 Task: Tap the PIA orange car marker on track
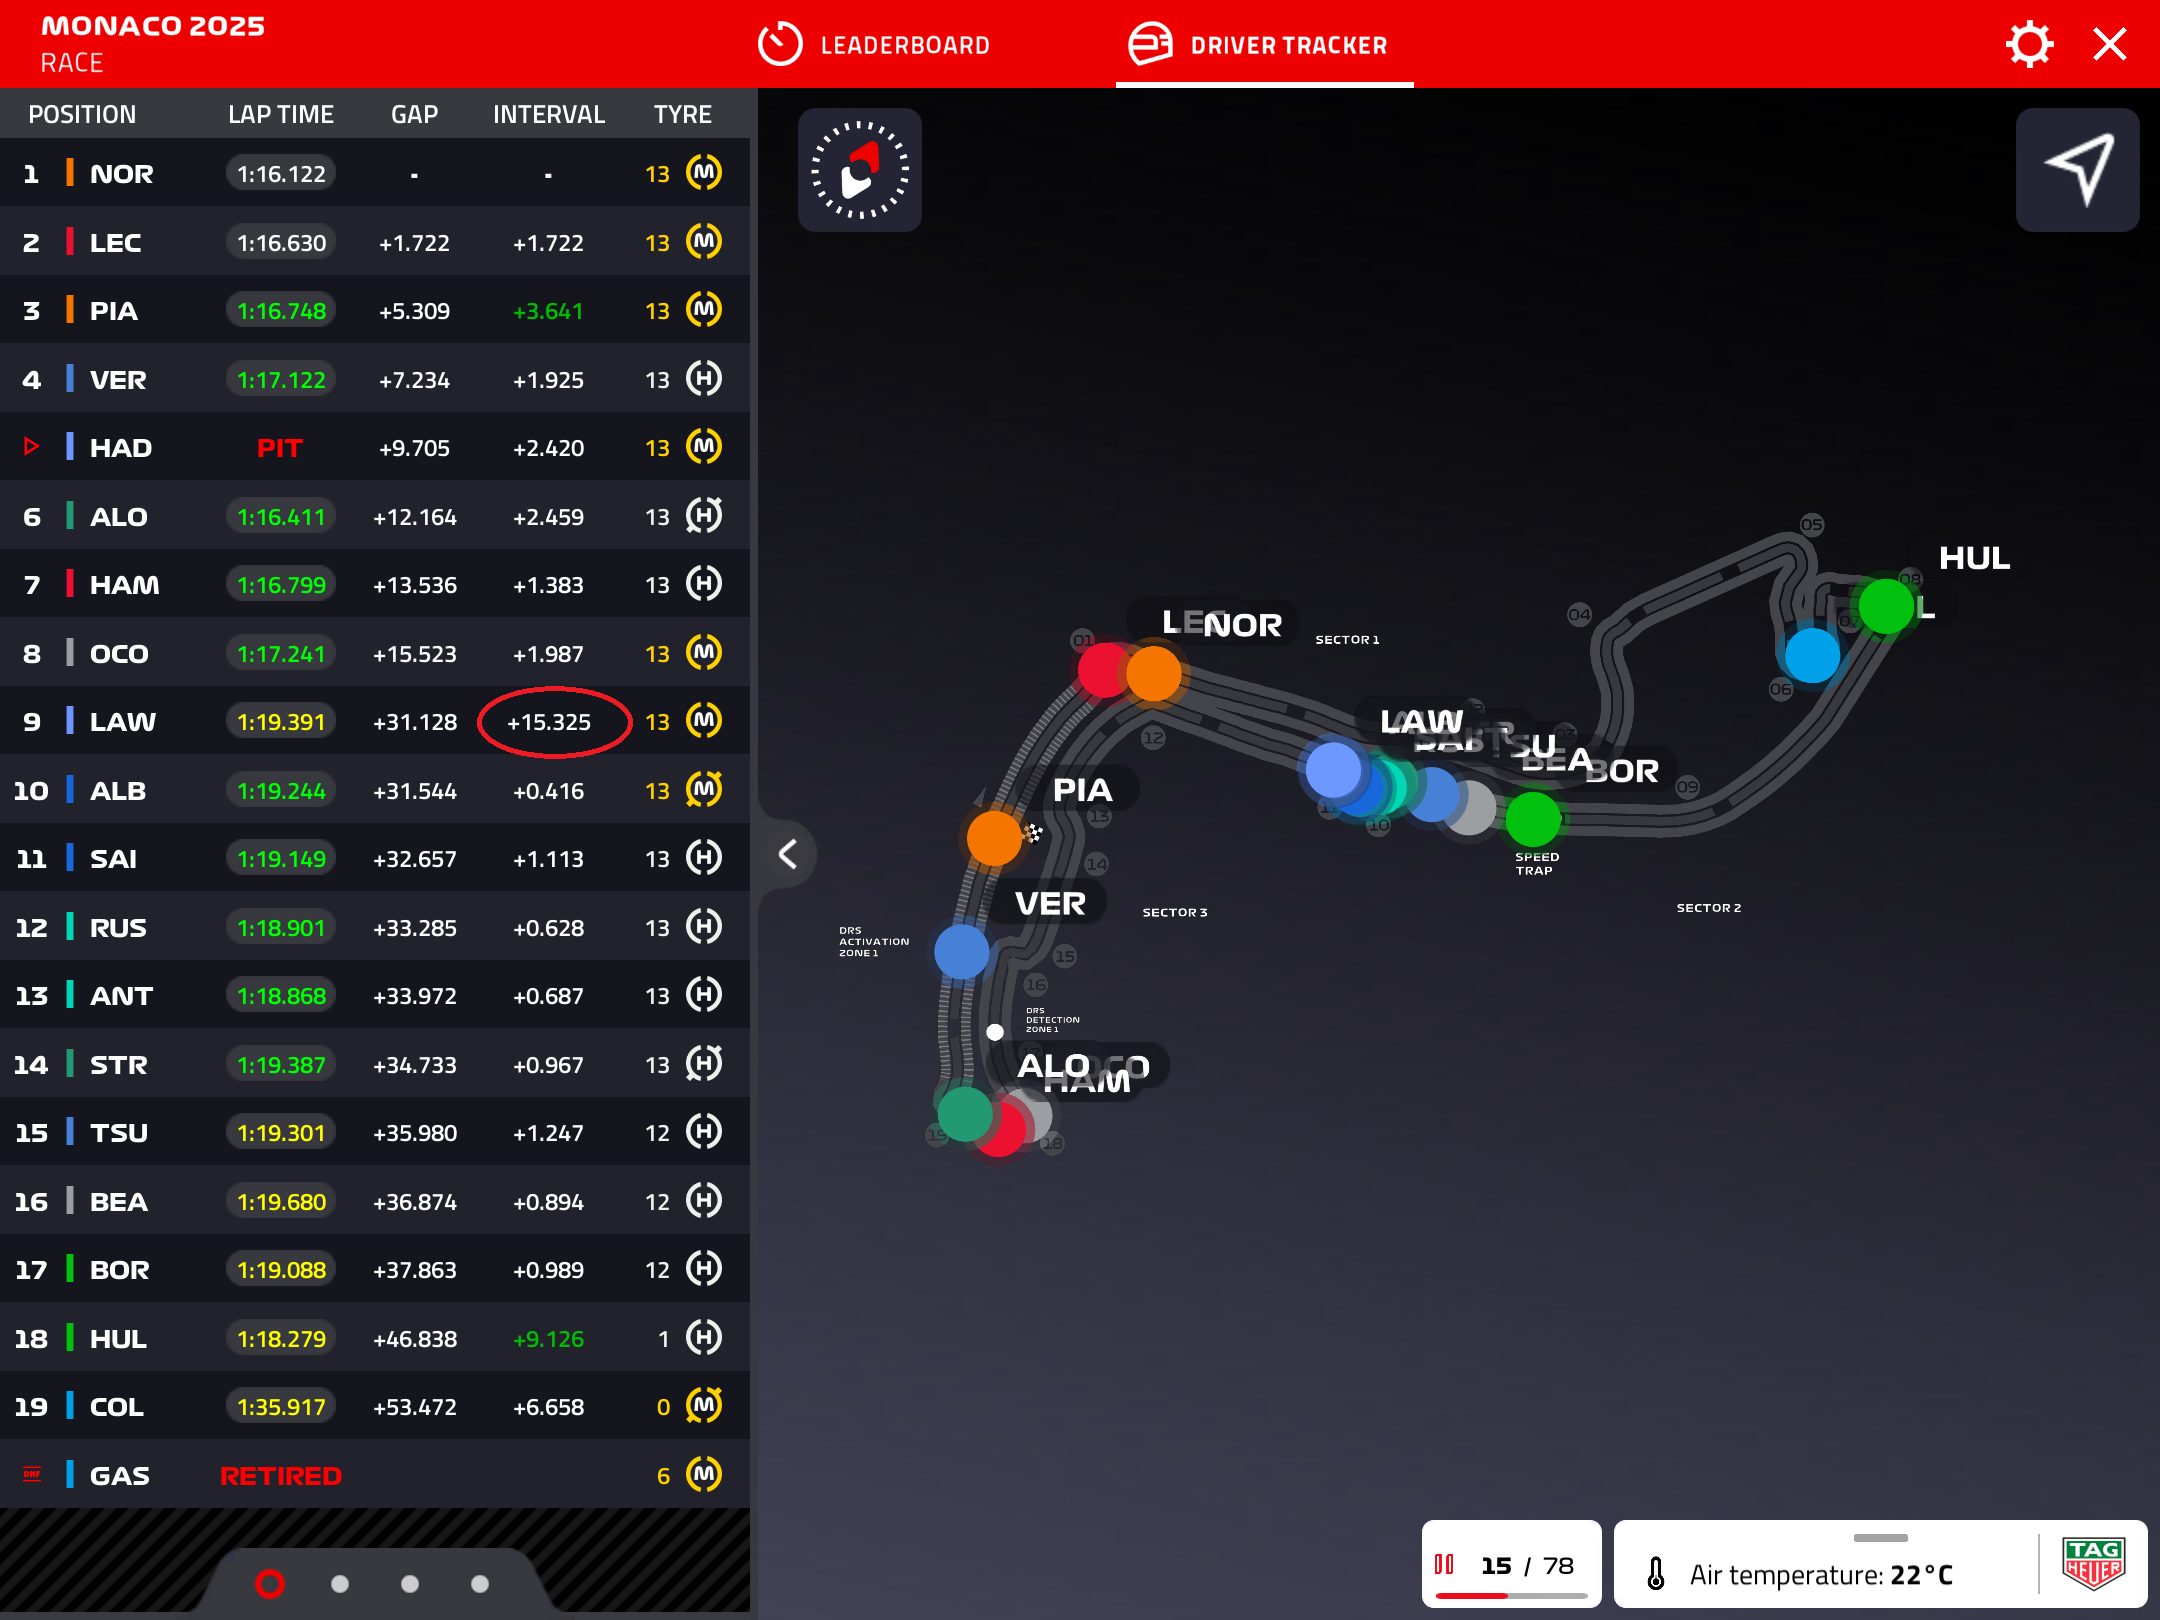point(994,838)
